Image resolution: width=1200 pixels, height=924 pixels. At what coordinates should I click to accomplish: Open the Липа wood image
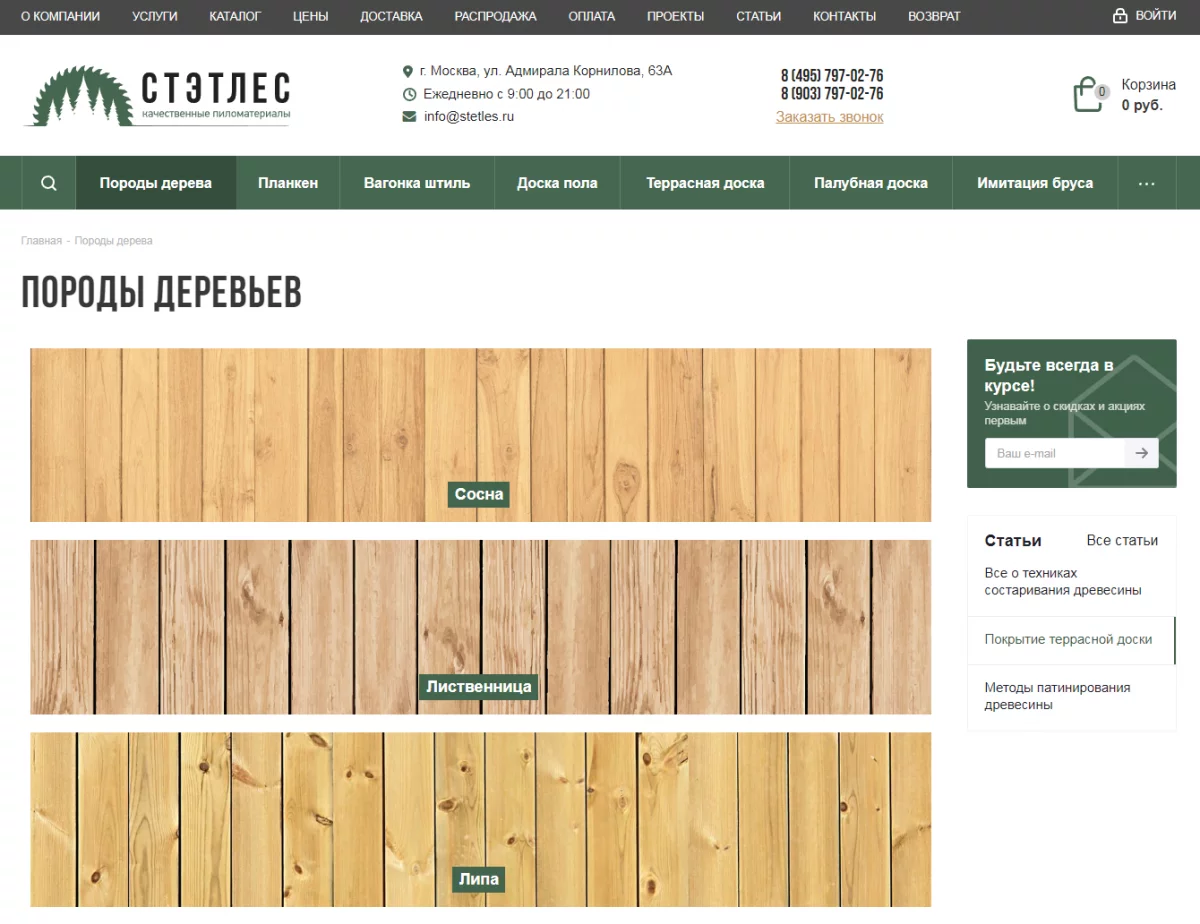(480, 819)
